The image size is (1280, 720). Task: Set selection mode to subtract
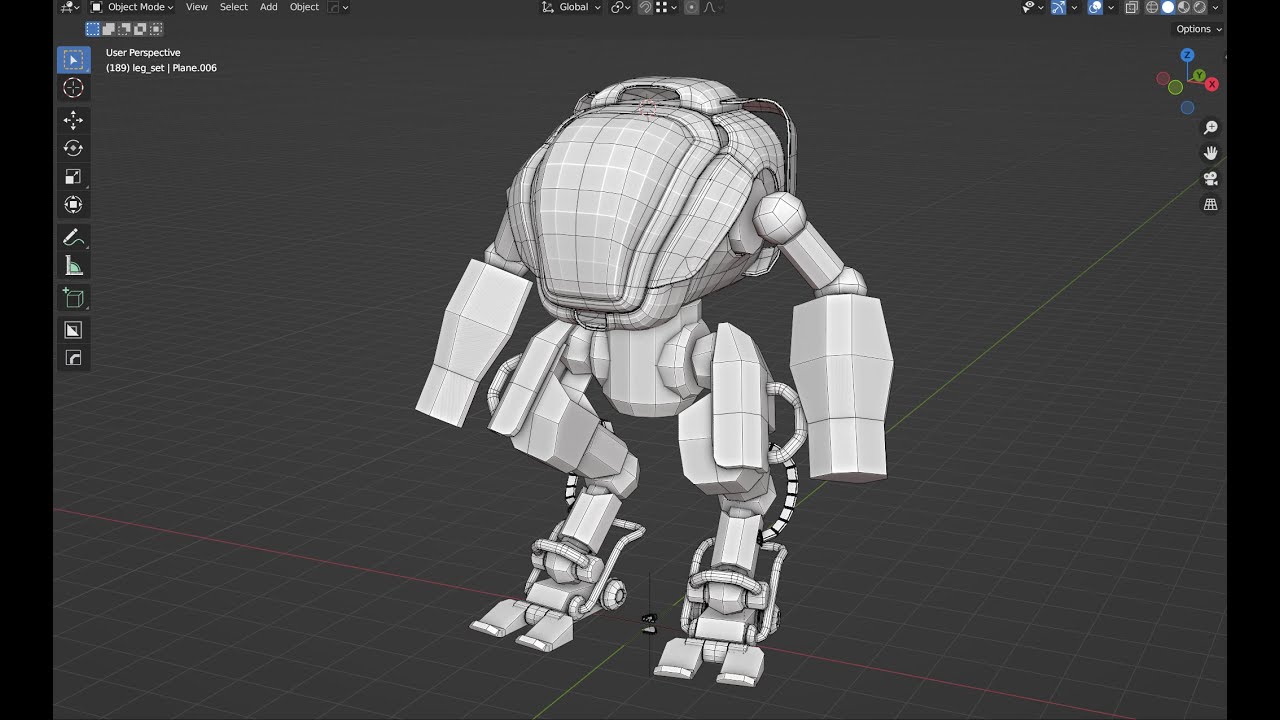(125, 29)
